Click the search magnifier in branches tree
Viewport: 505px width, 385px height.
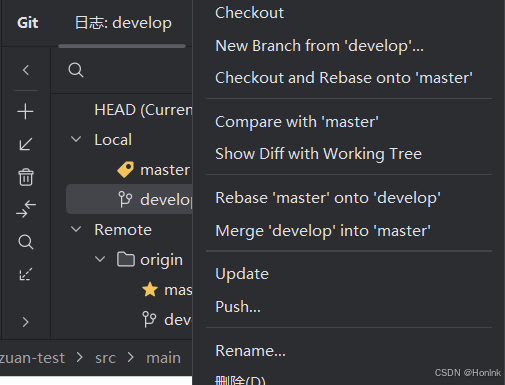[76, 70]
